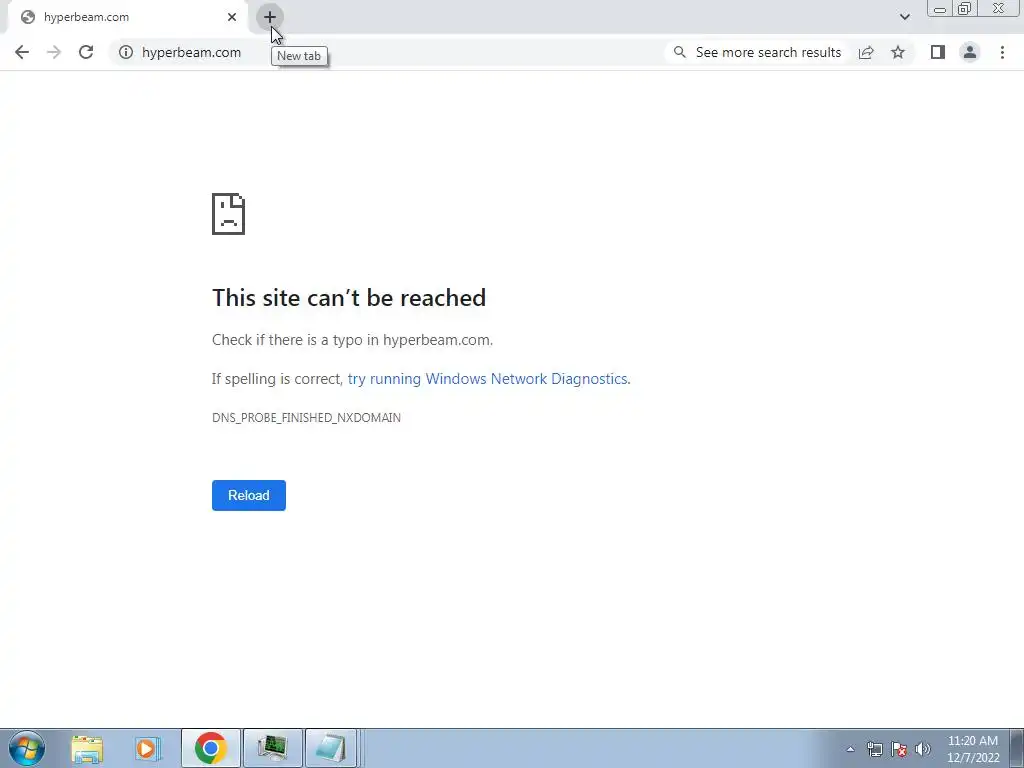The width and height of the screenshot is (1024, 768).
Task: Open the Chrome profile avatar menu
Action: (x=970, y=52)
